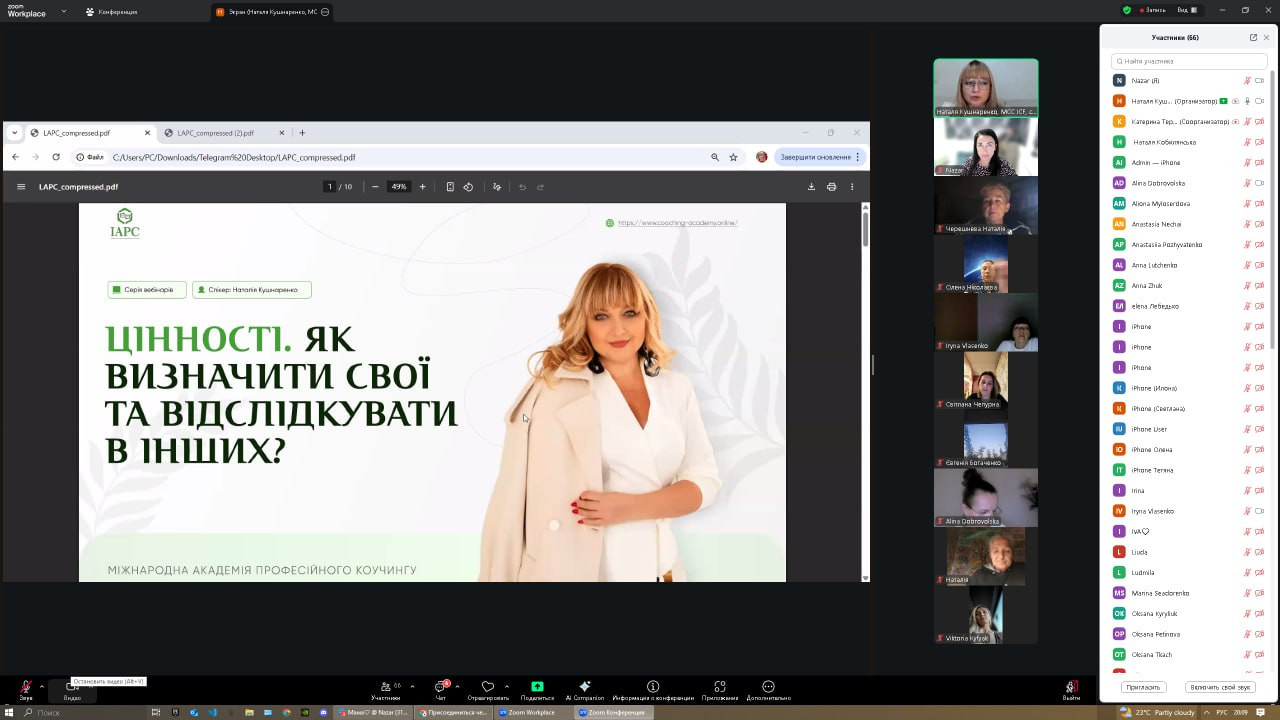Click the participants list scrollbar
This screenshot has height=720, width=1280.
pos(1271,200)
